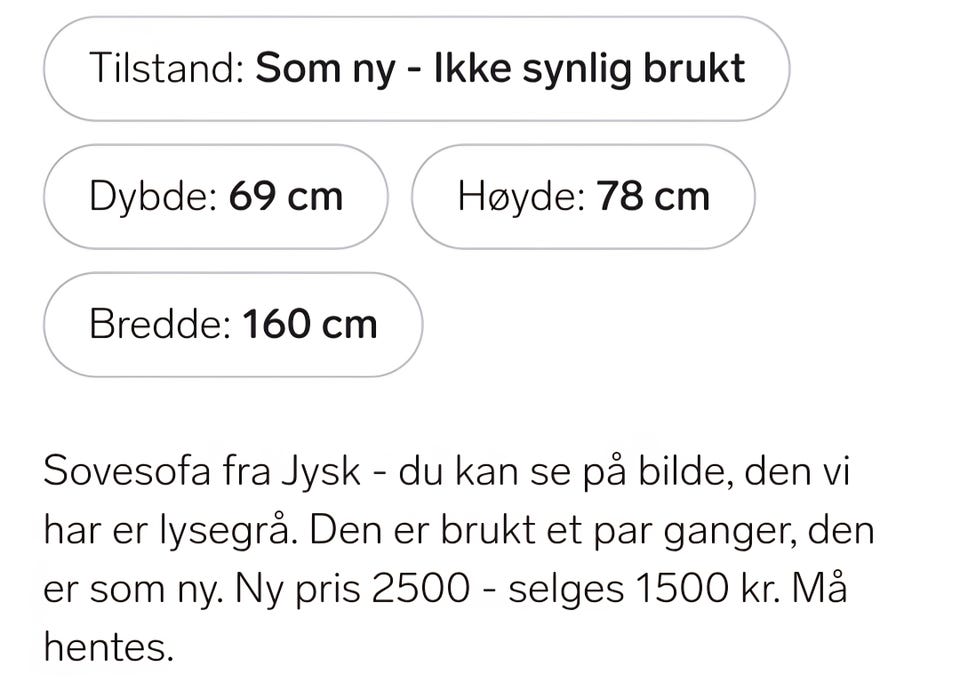Select the Bredde 160 cm chip
The image size is (960, 699).
(x=233, y=324)
